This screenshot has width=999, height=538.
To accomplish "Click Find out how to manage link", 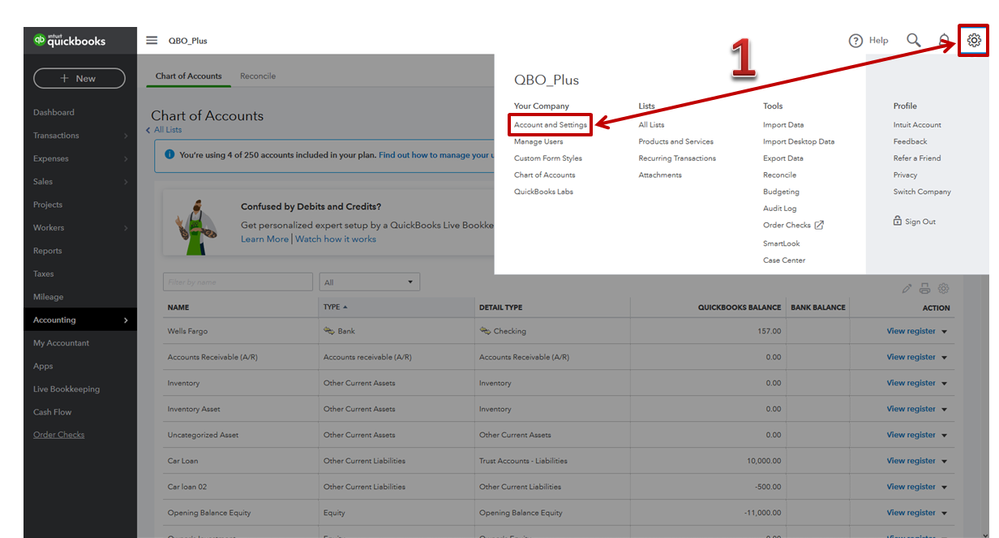I will [x=436, y=155].
